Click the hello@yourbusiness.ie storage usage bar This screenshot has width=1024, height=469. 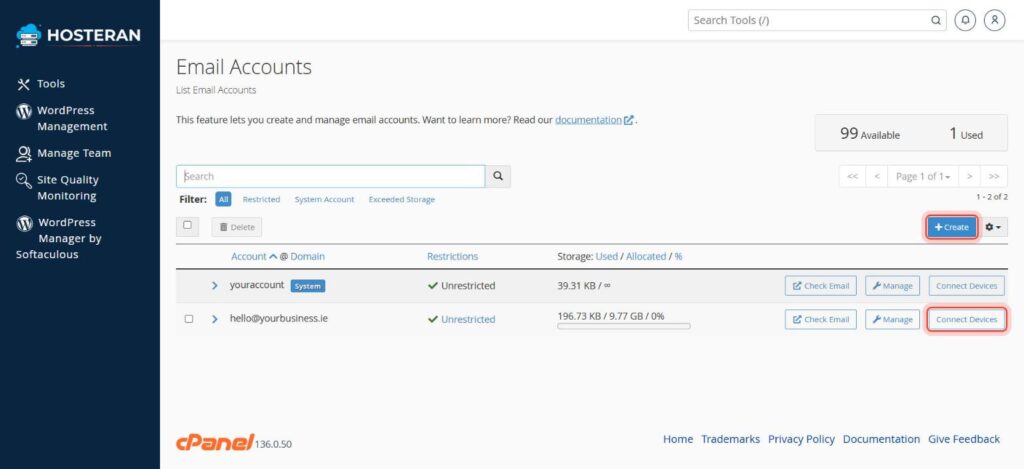click(624, 326)
